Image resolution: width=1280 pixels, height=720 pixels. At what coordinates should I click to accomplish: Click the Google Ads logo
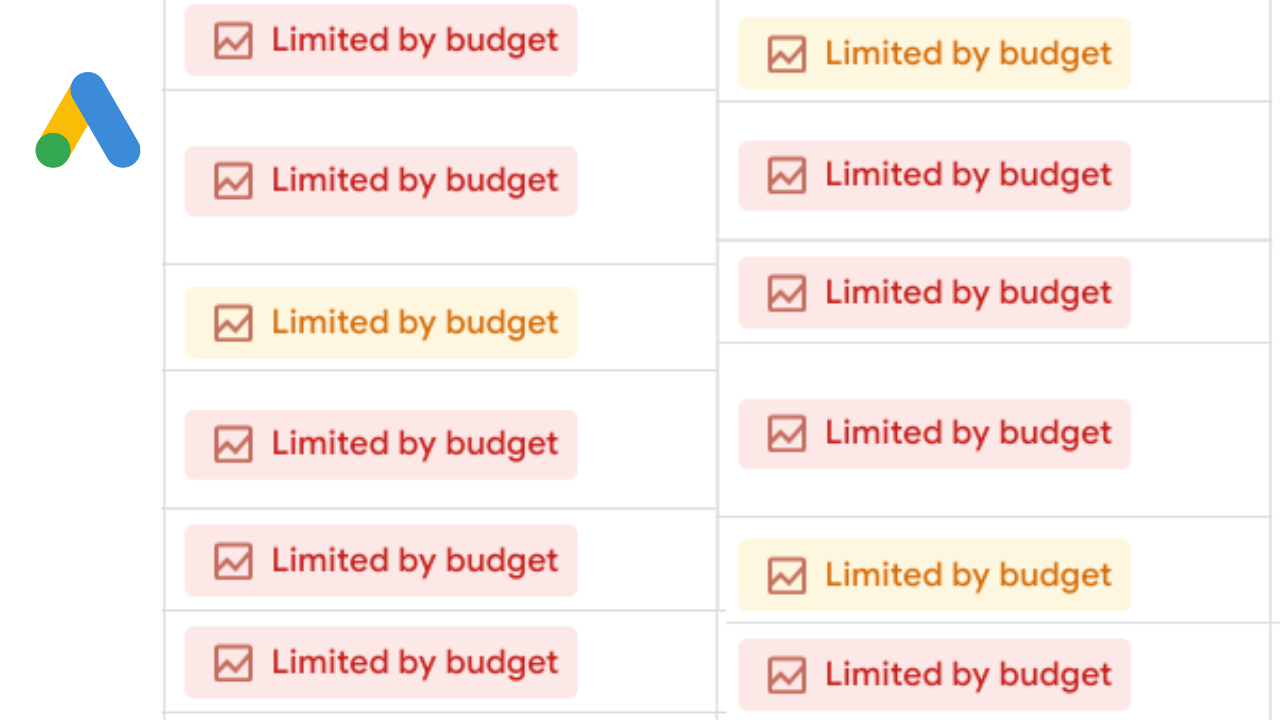coord(88,120)
